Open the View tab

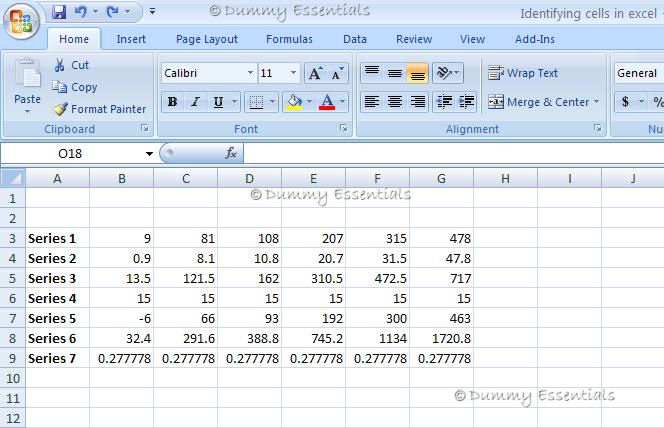click(x=472, y=39)
